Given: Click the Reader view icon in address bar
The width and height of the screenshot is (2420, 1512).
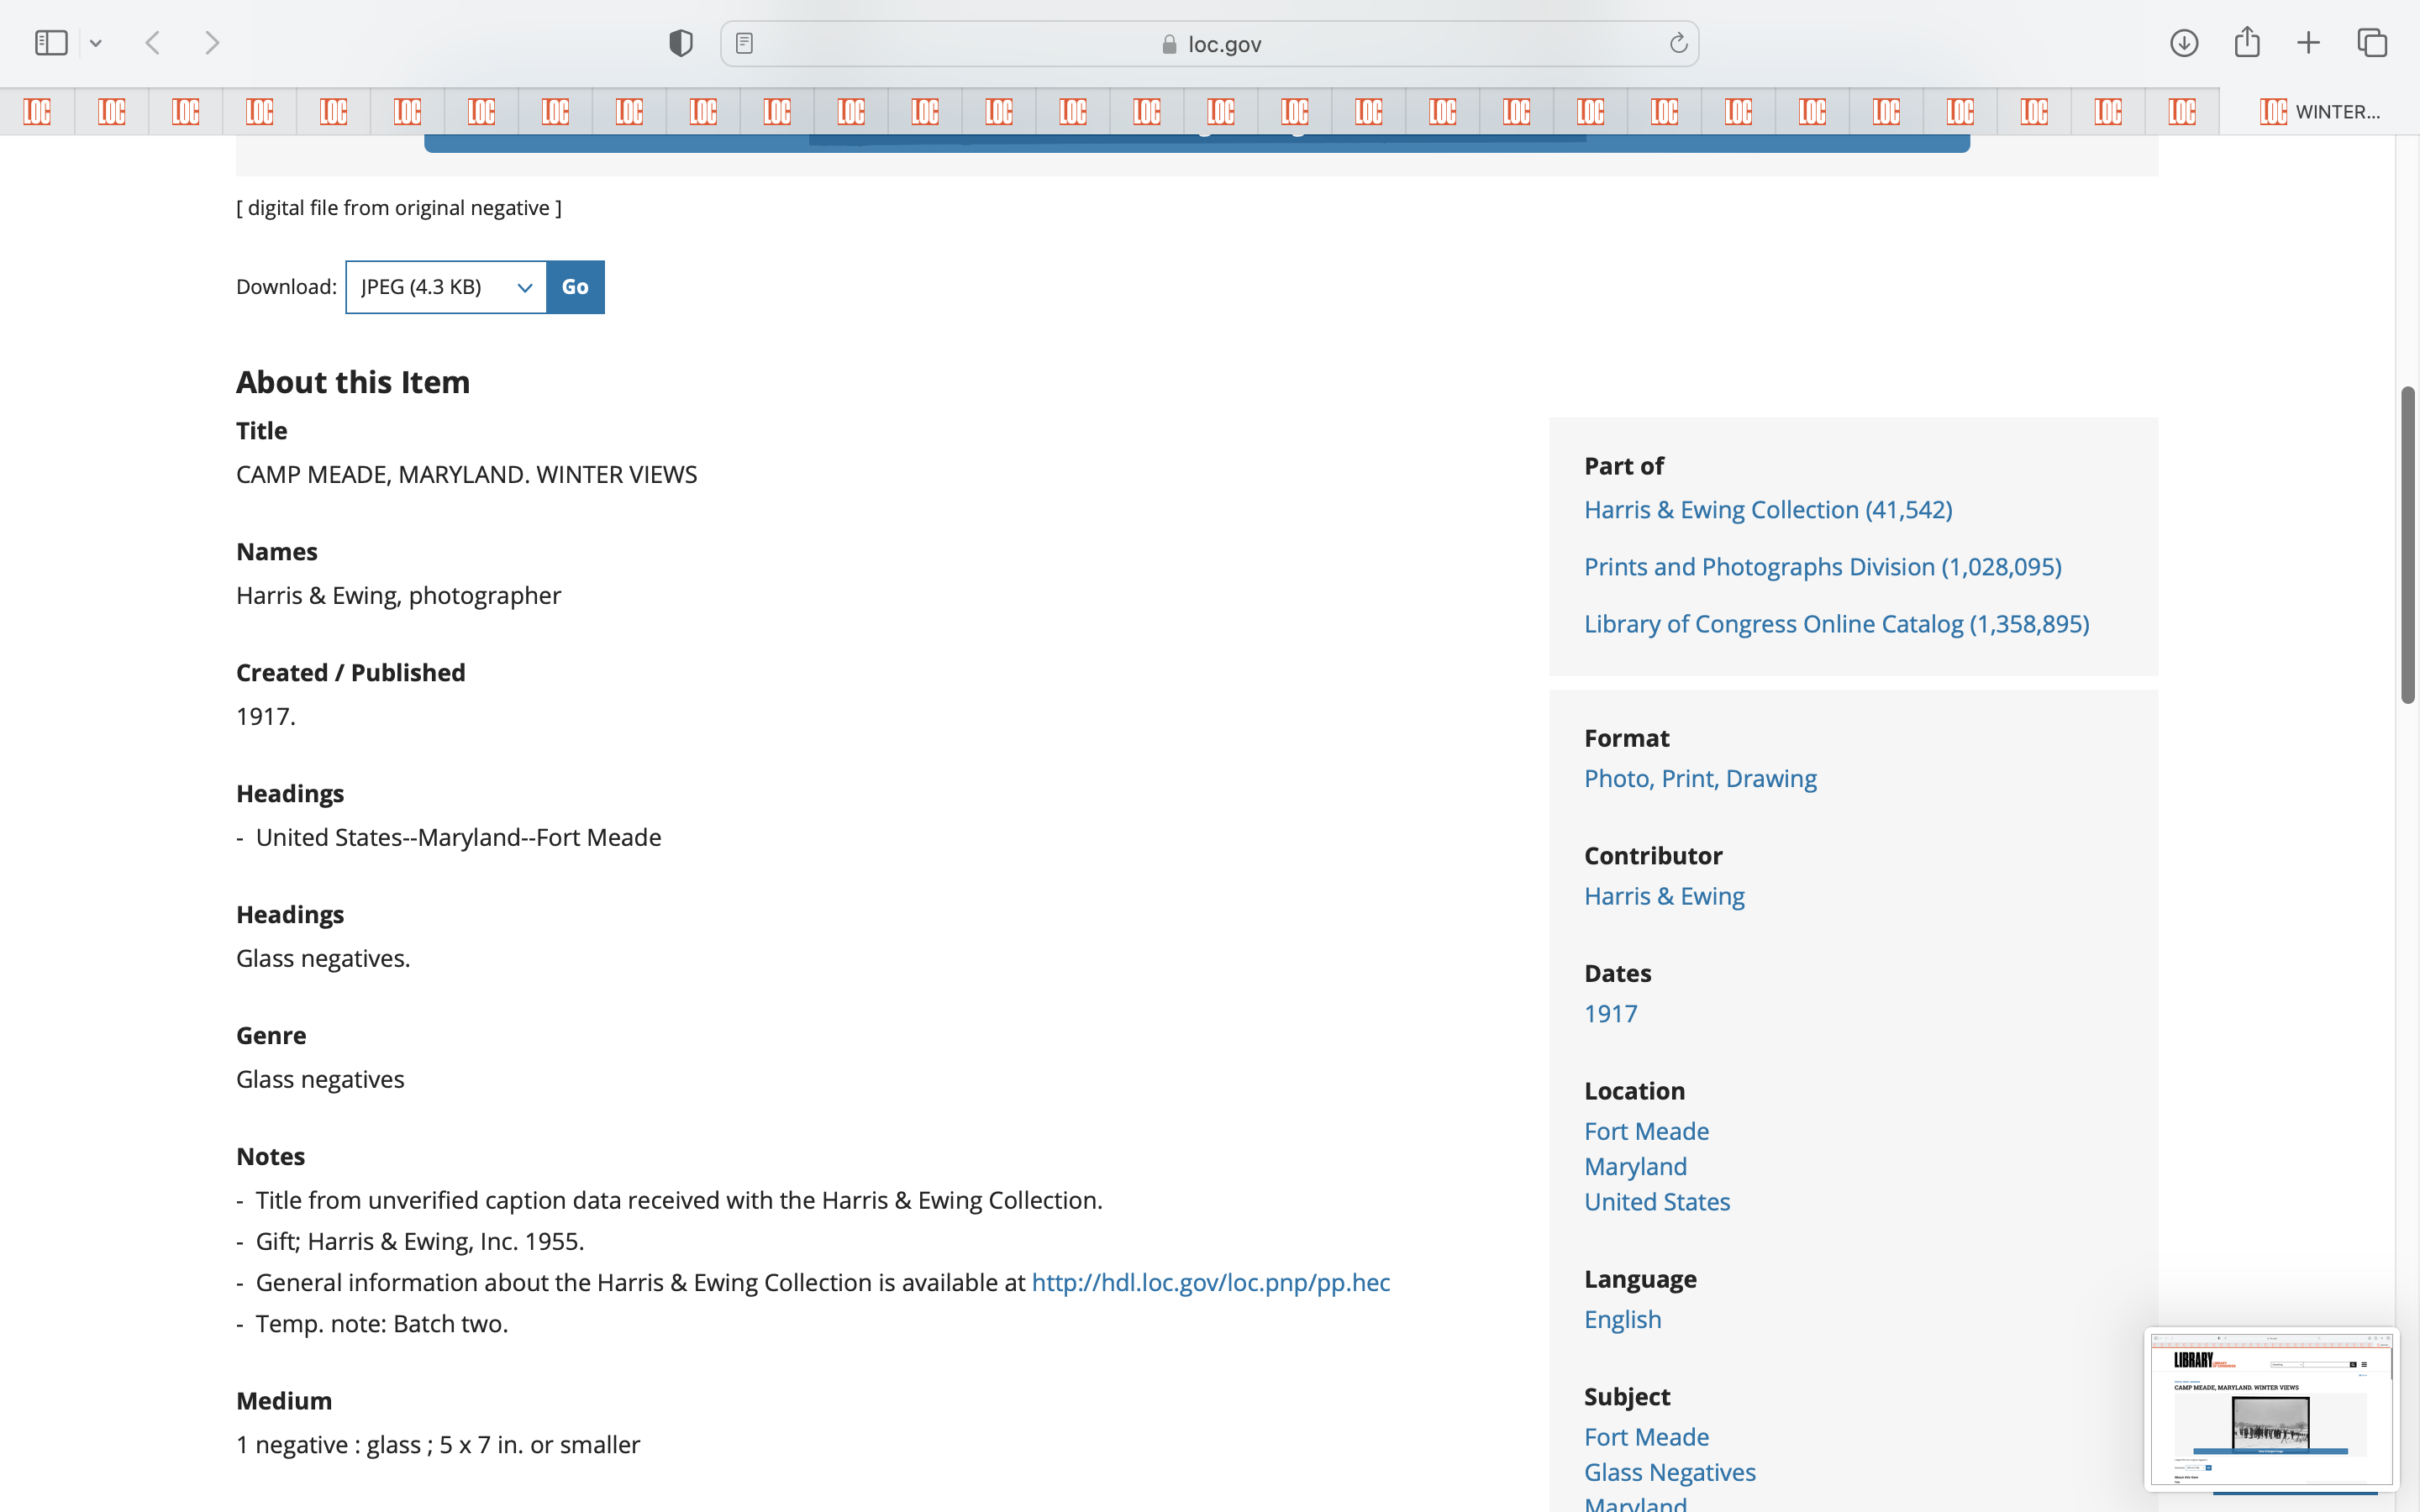Looking at the screenshot, I should [744, 43].
